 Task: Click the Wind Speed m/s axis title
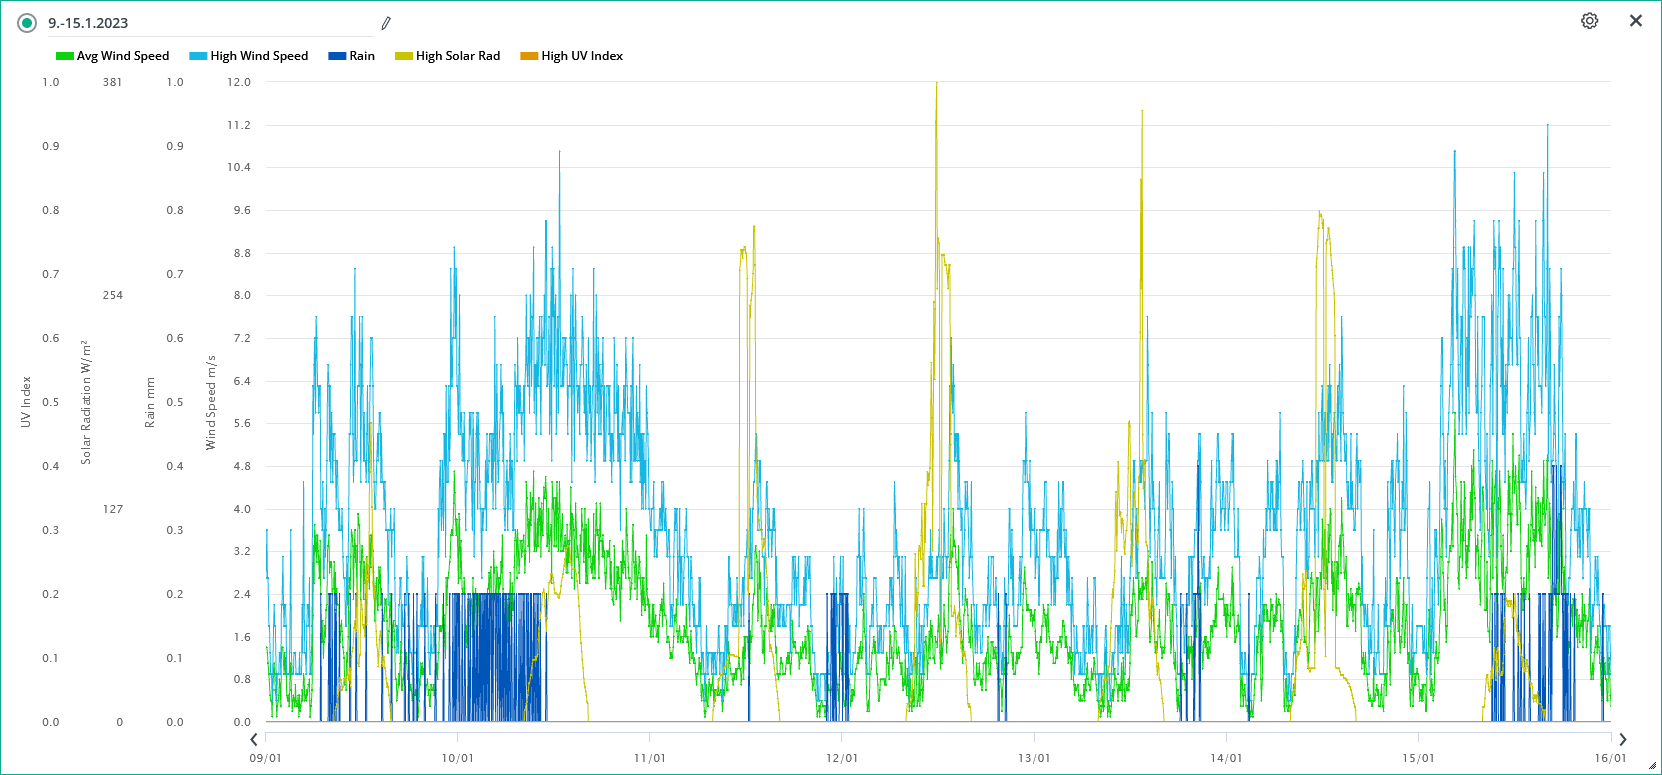(x=211, y=402)
